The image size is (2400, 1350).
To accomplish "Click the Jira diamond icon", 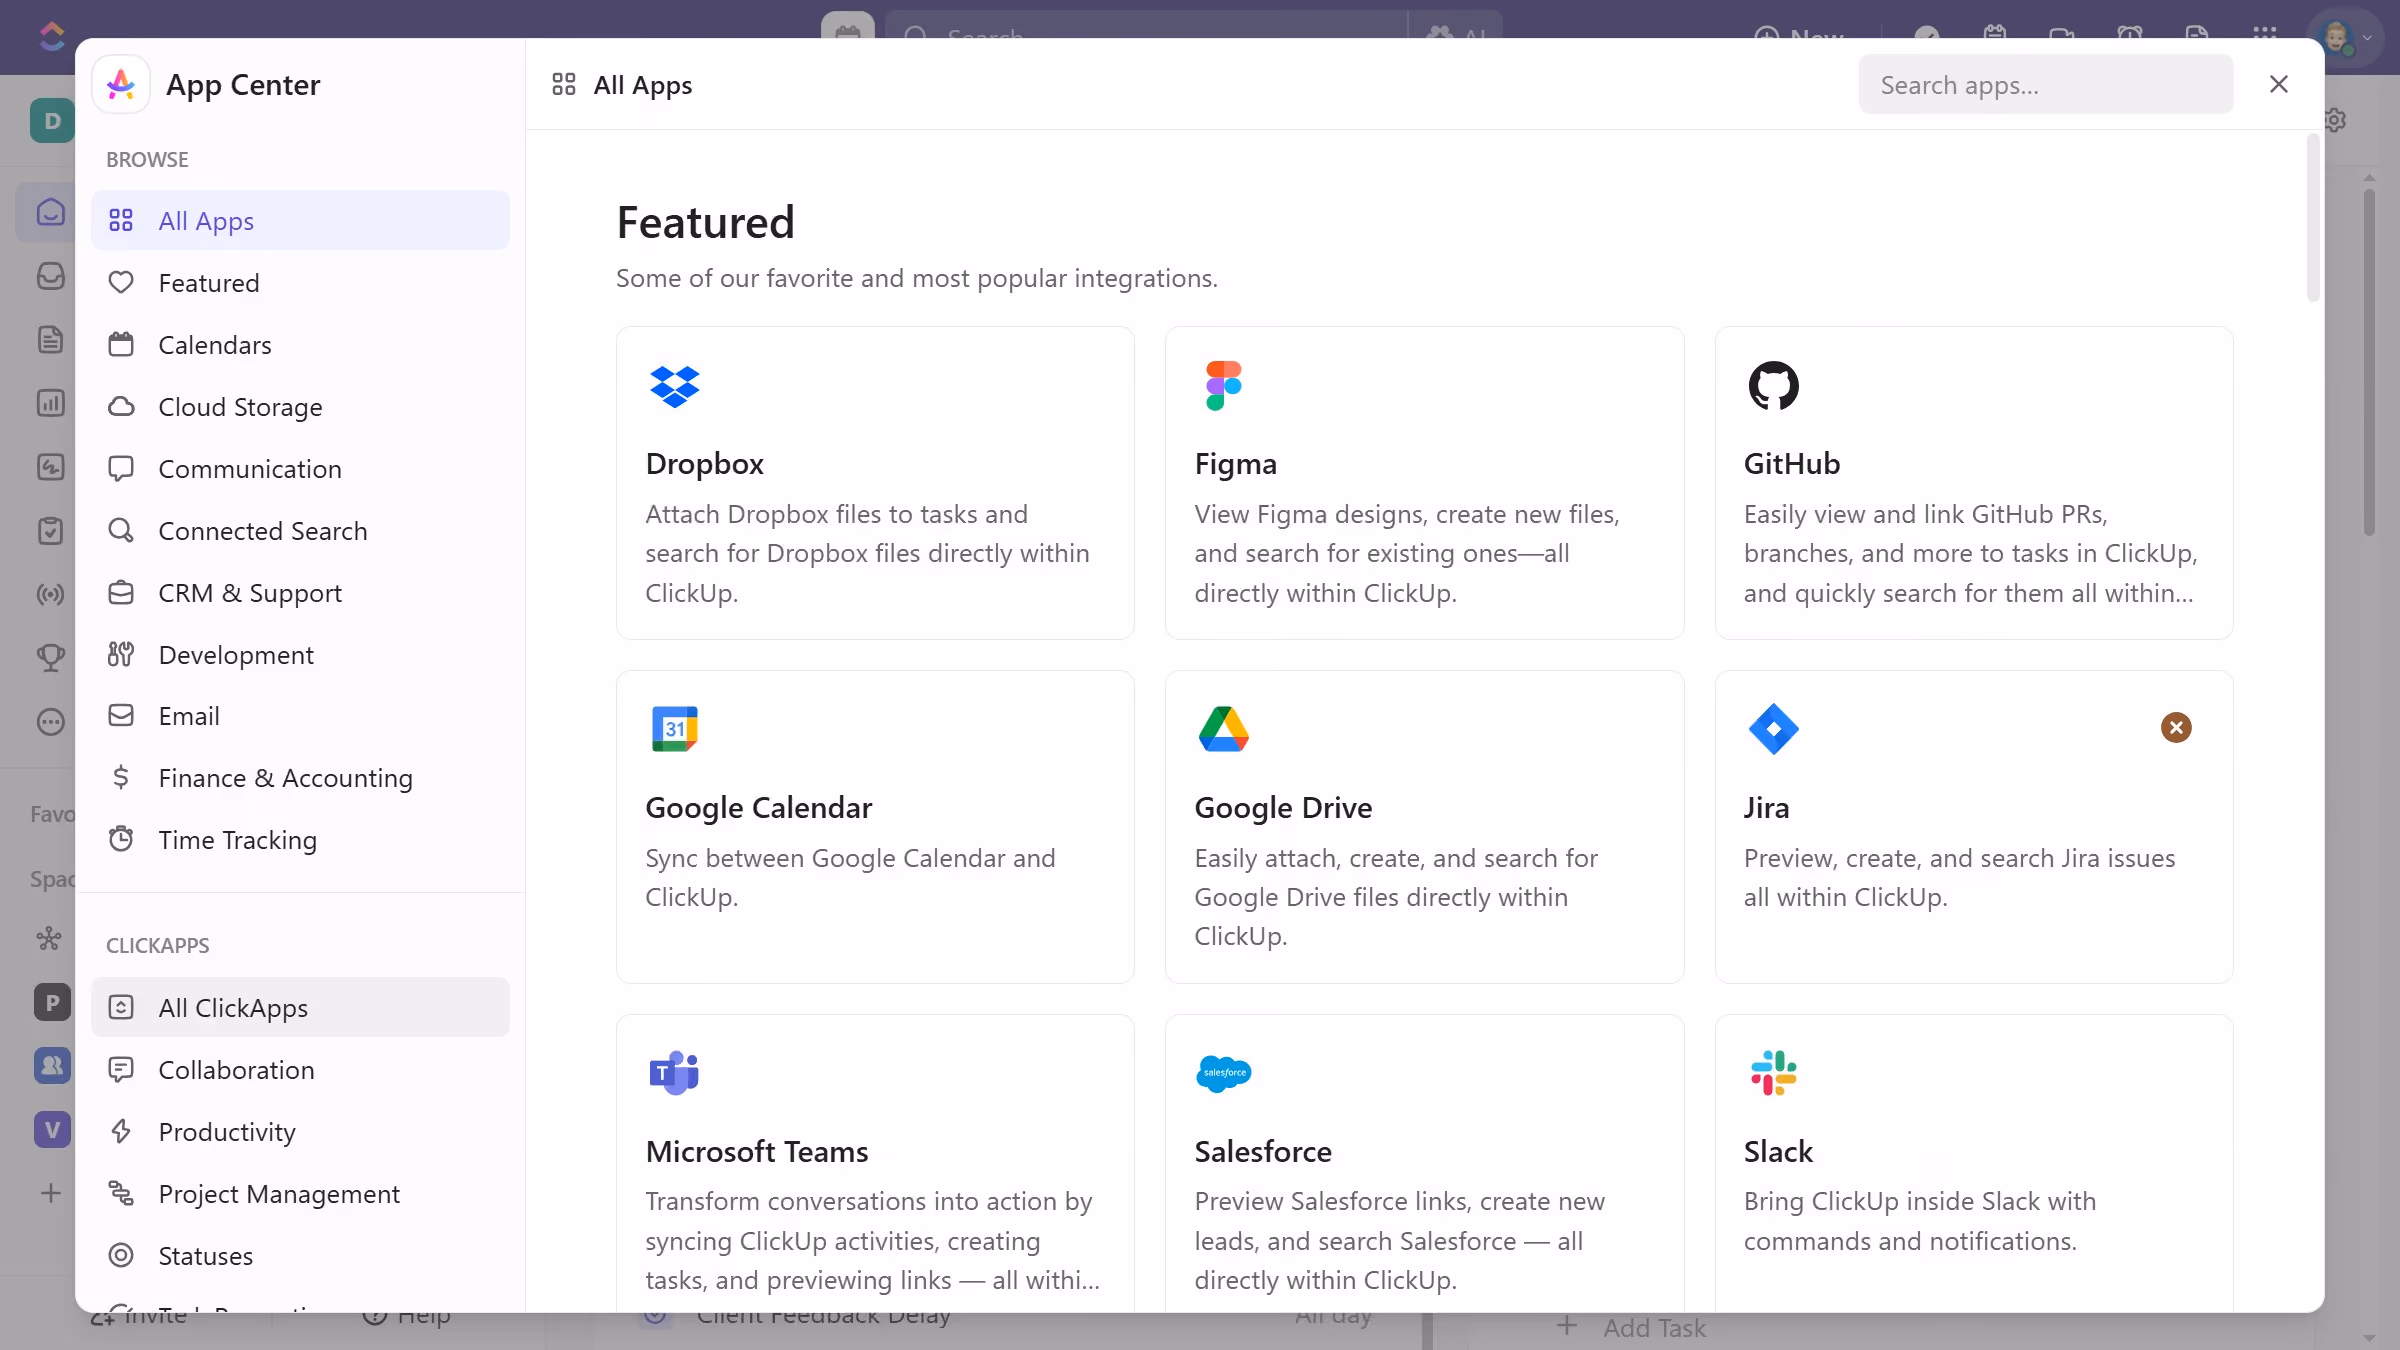I will click(1773, 729).
